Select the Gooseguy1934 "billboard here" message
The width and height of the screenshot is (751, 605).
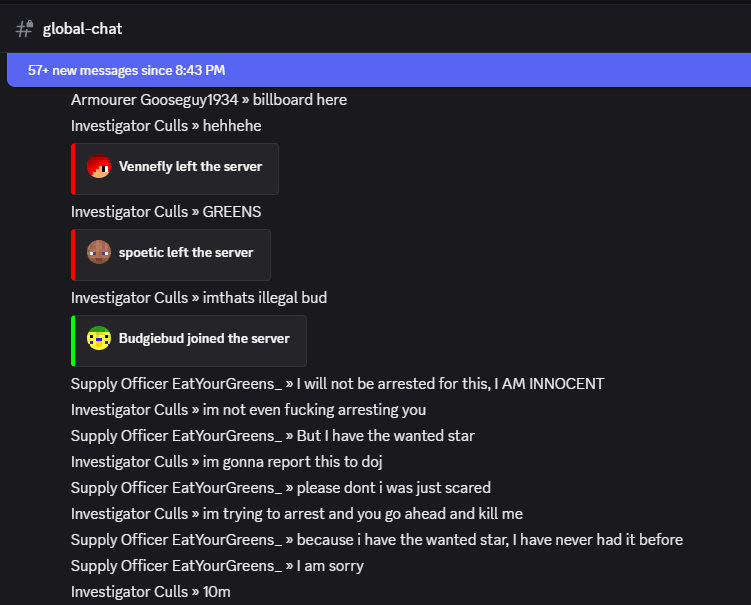(x=209, y=100)
